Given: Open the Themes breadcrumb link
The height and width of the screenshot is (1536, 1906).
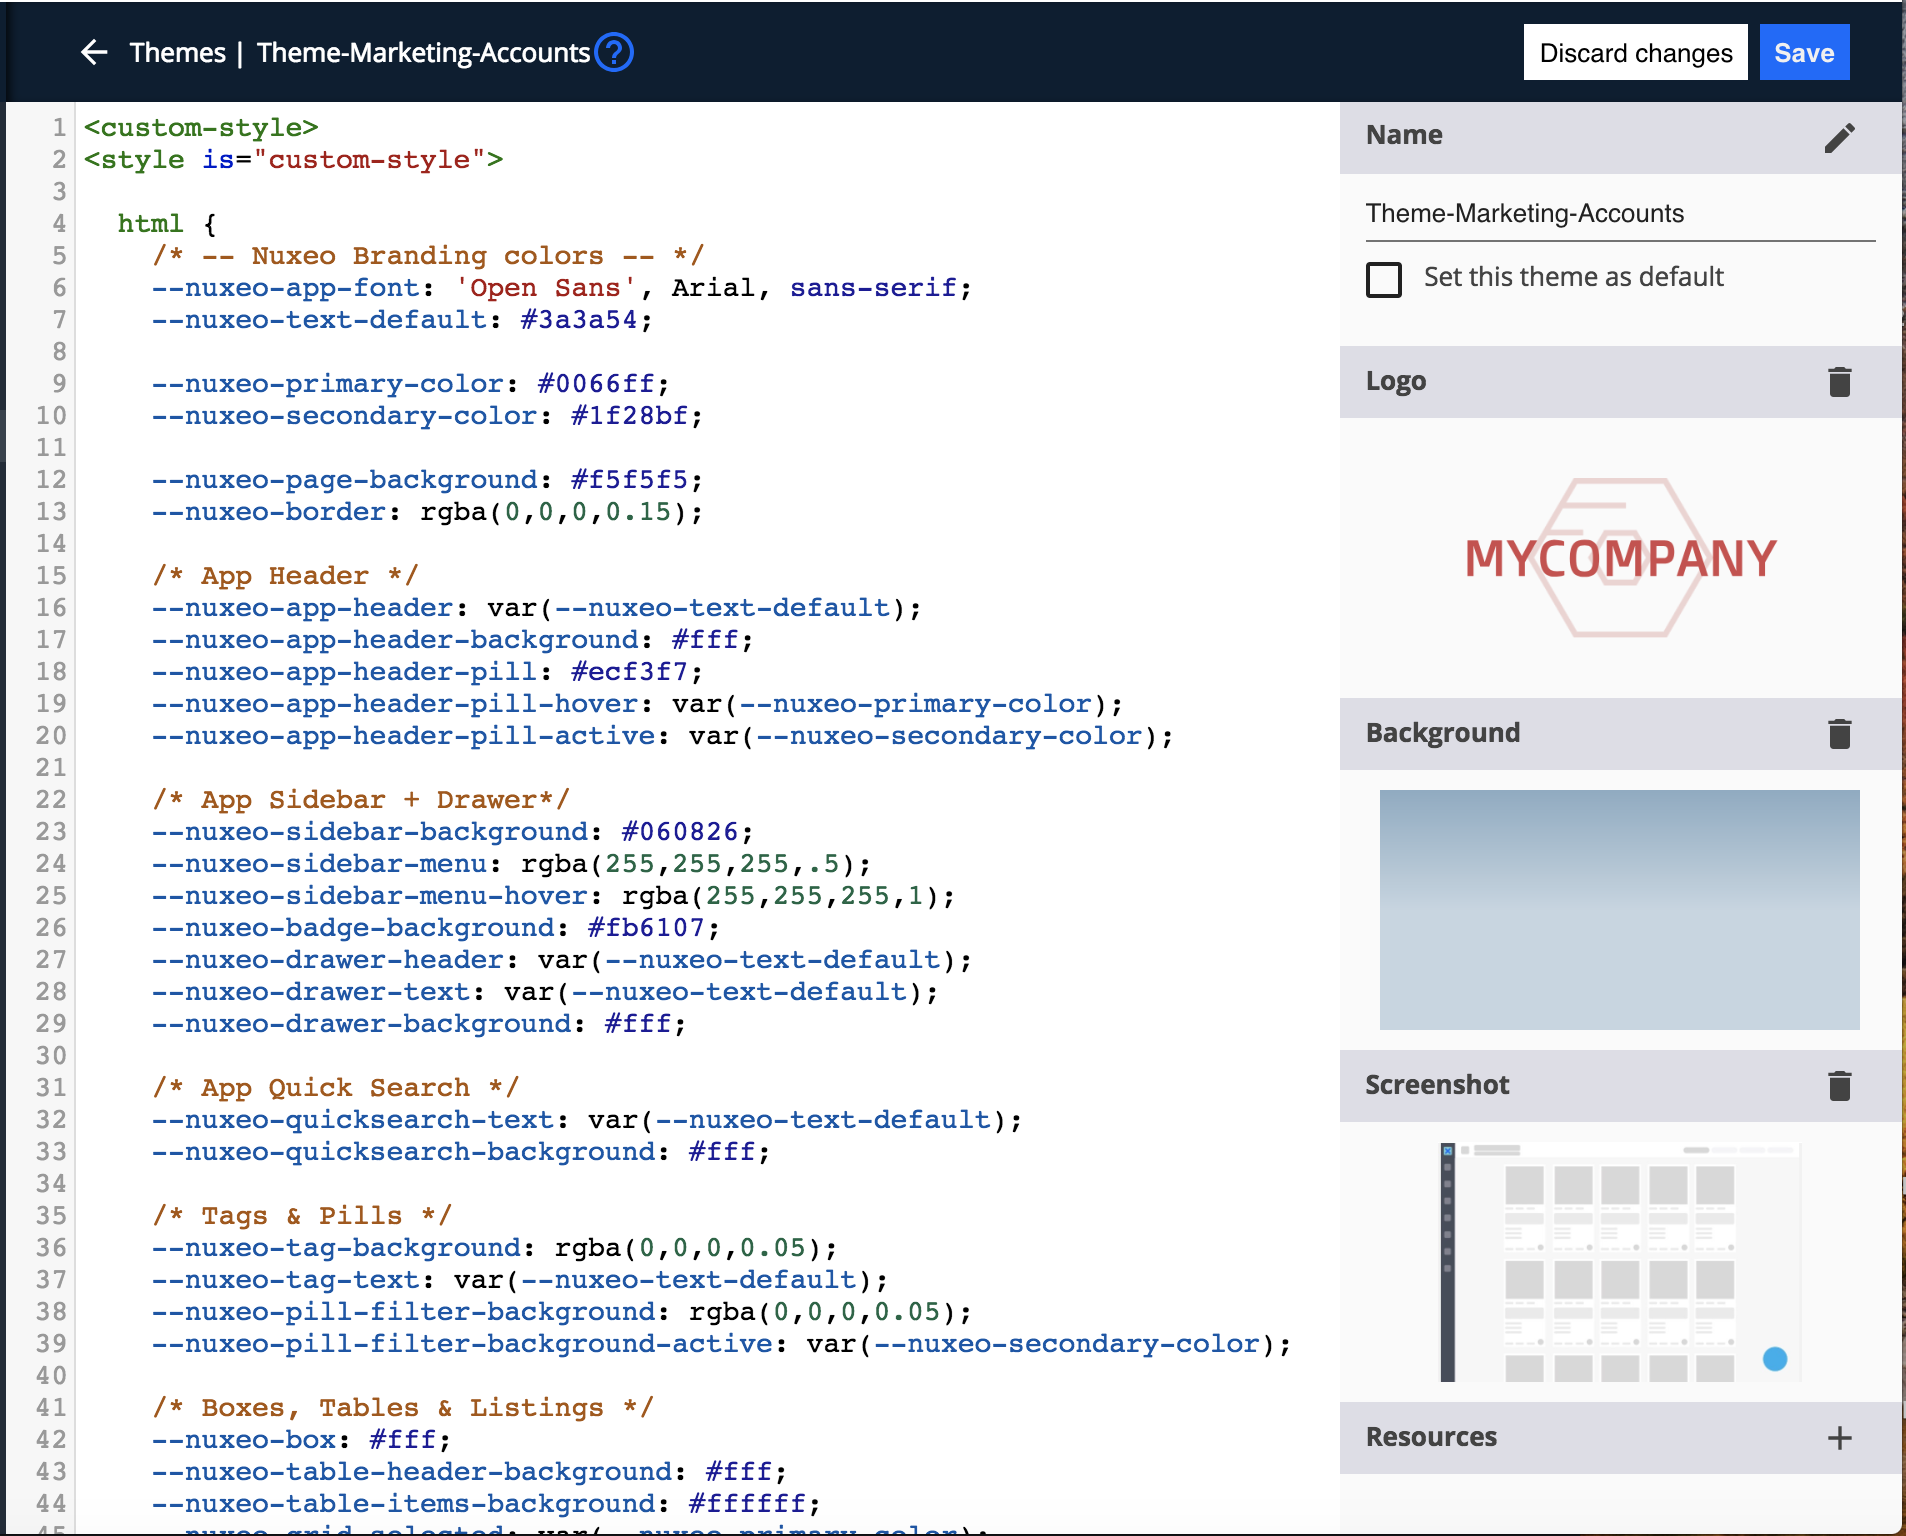Looking at the screenshot, I should coord(177,52).
